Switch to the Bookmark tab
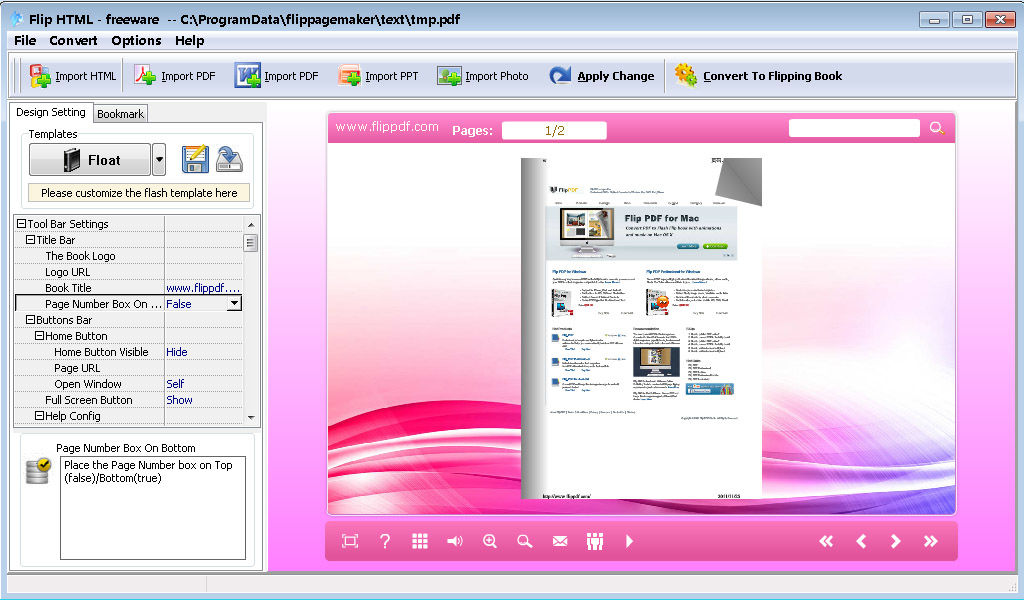The height and width of the screenshot is (600, 1024). pos(120,114)
